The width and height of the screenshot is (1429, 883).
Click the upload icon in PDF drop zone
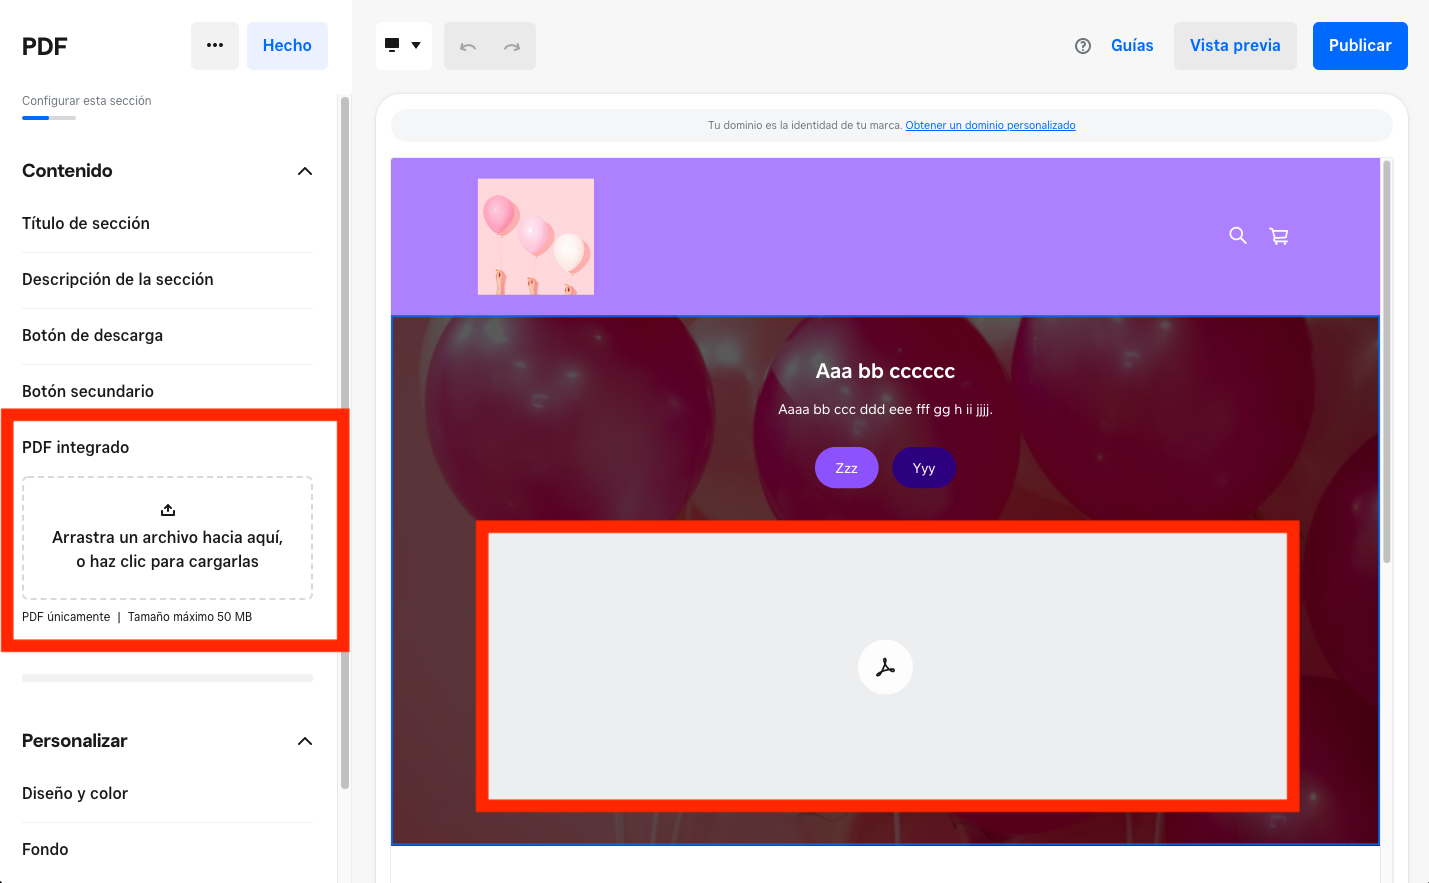click(x=168, y=510)
